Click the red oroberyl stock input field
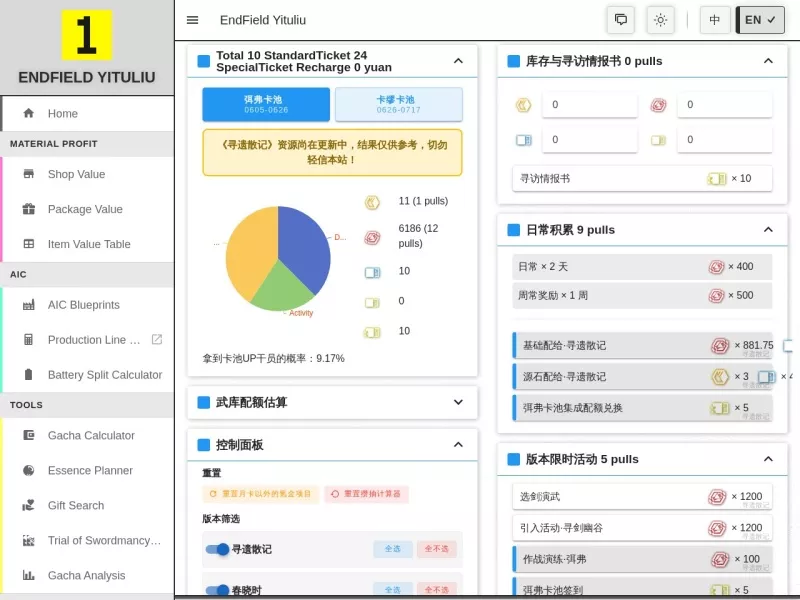 click(724, 105)
